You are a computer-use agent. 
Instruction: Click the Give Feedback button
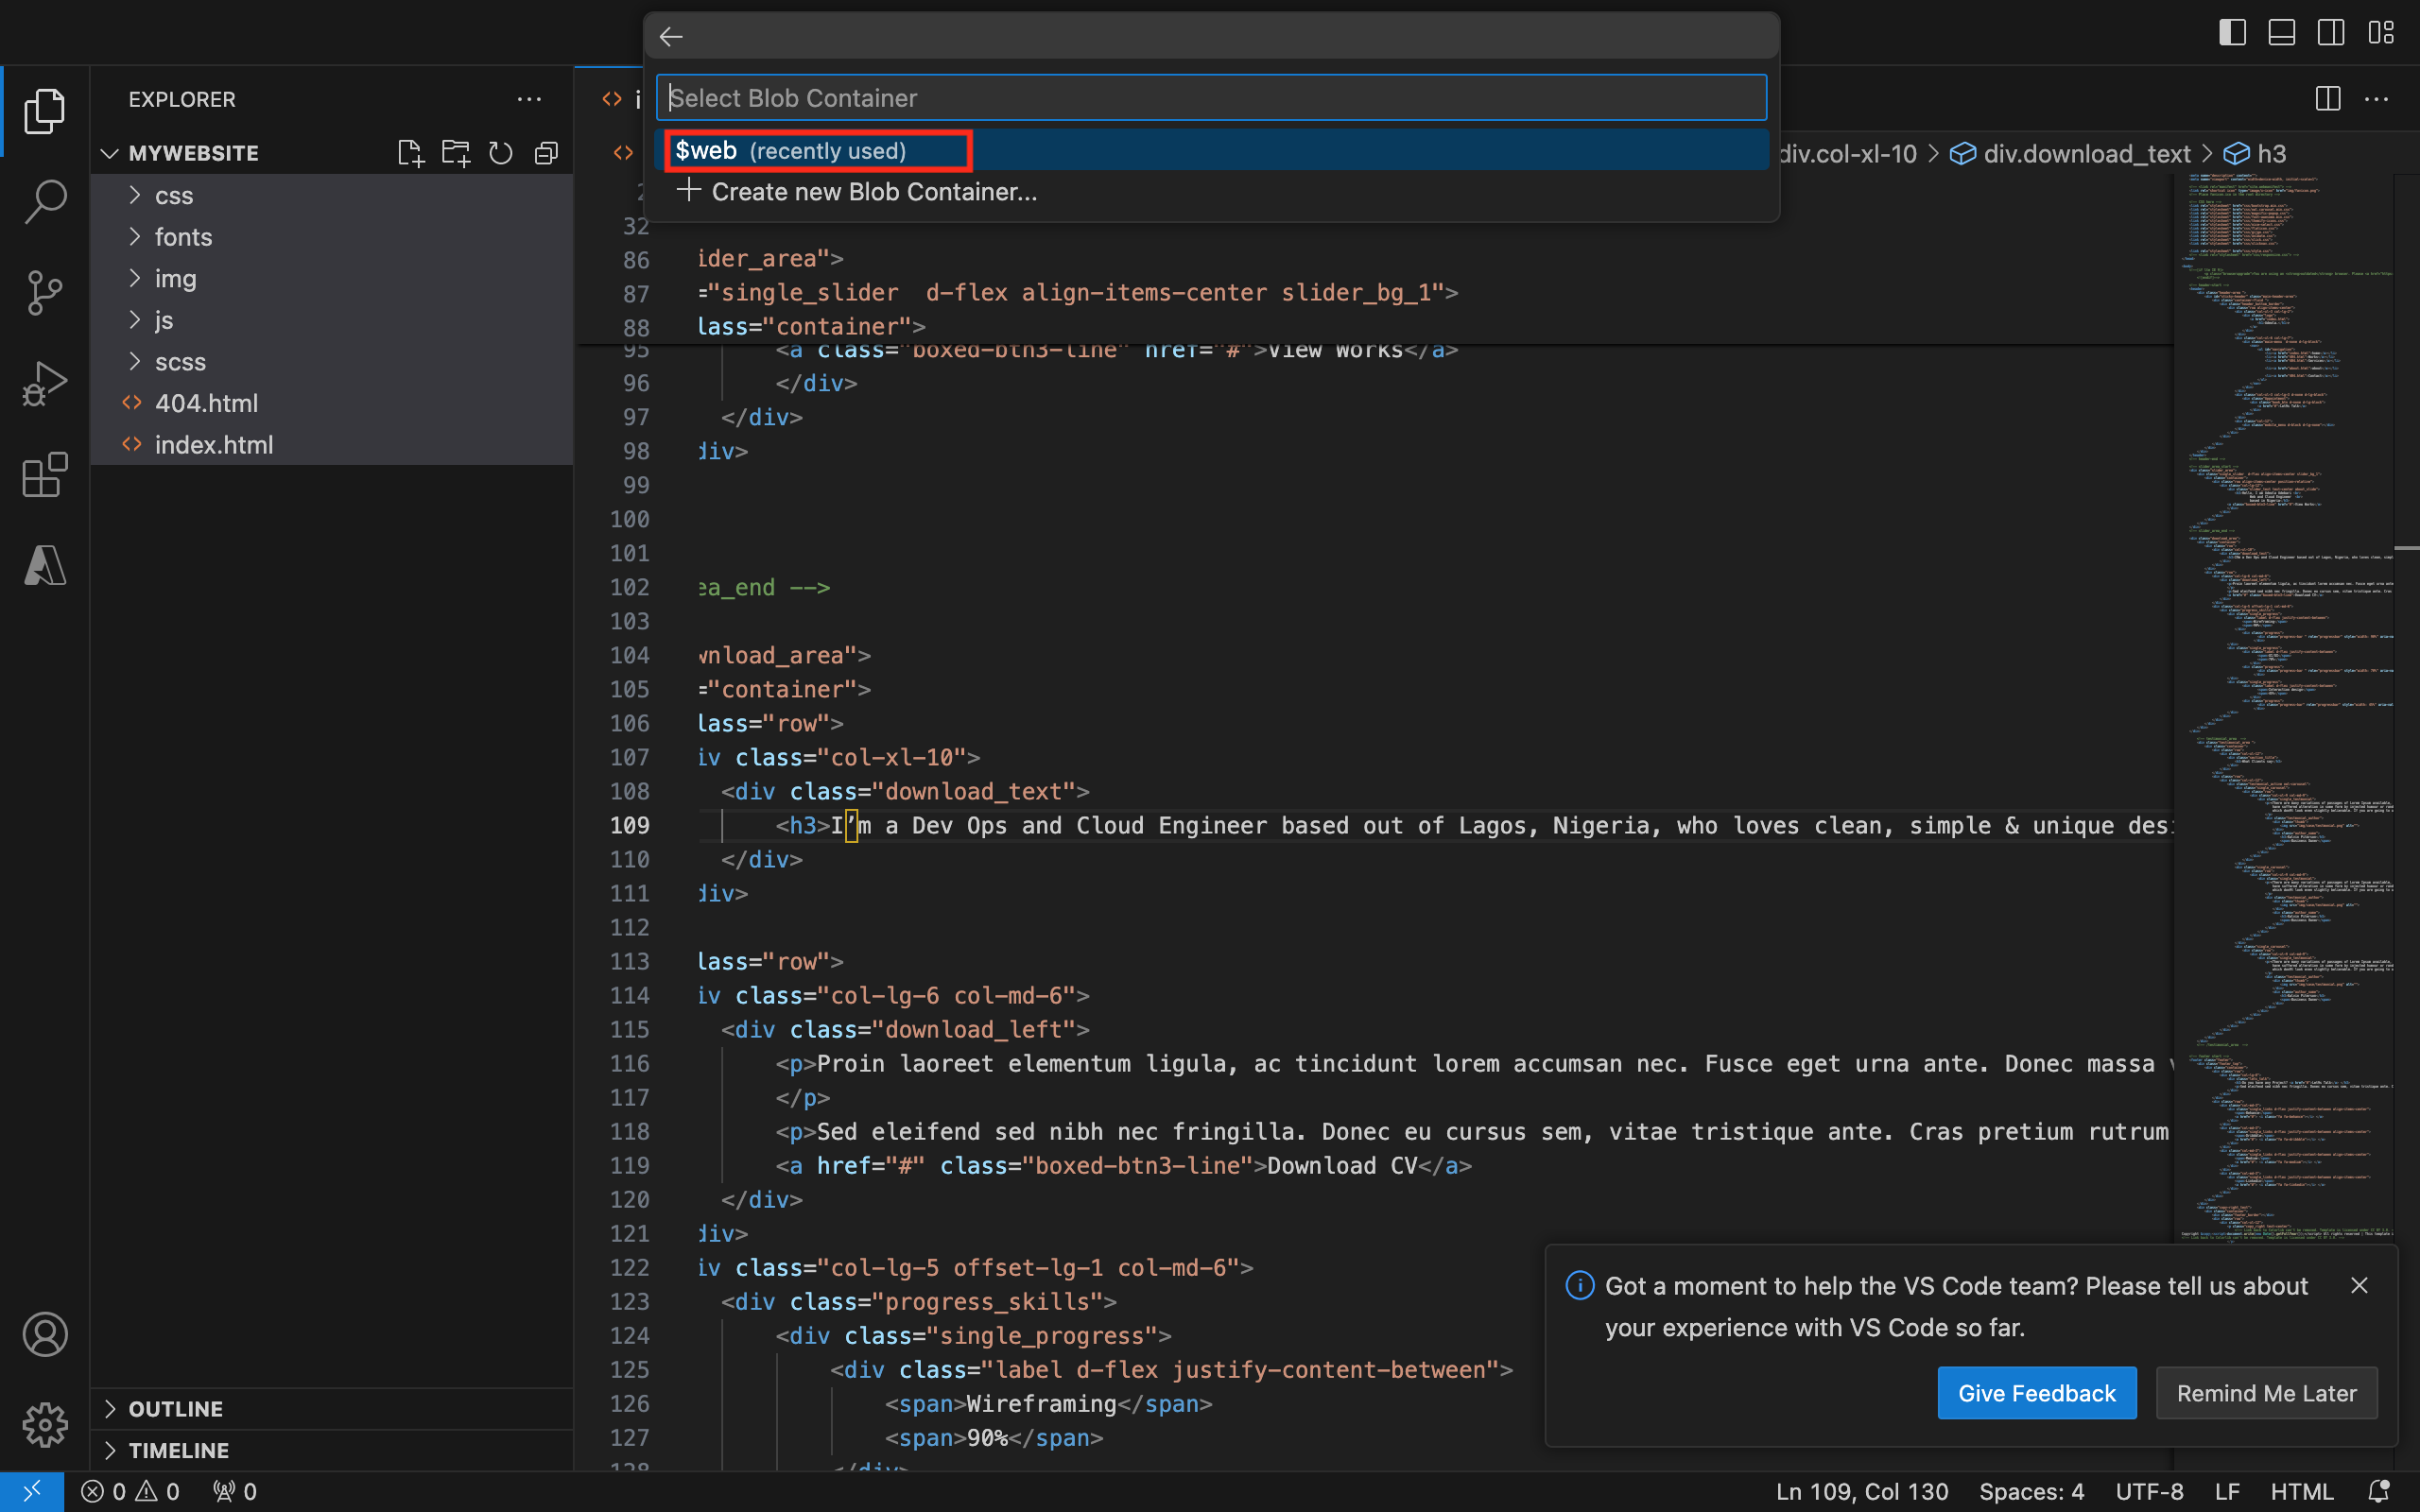(2036, 1393)
